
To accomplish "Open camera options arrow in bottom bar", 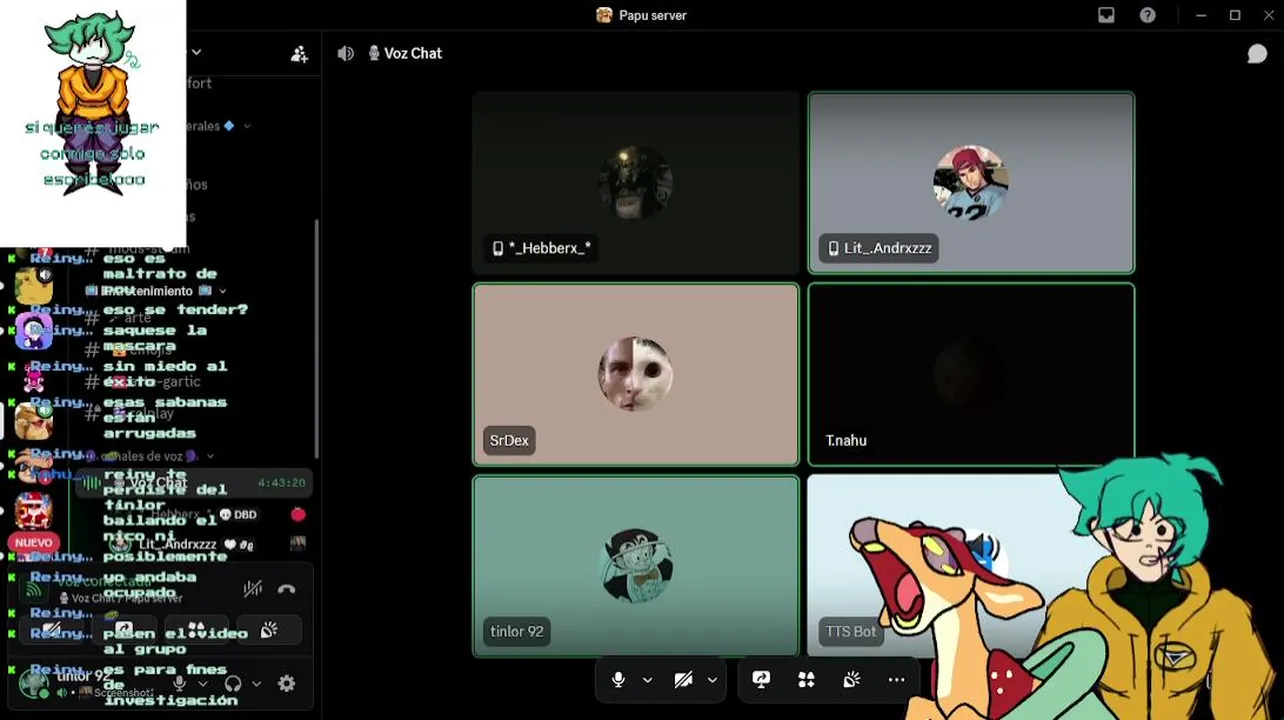I will [712, 680].
